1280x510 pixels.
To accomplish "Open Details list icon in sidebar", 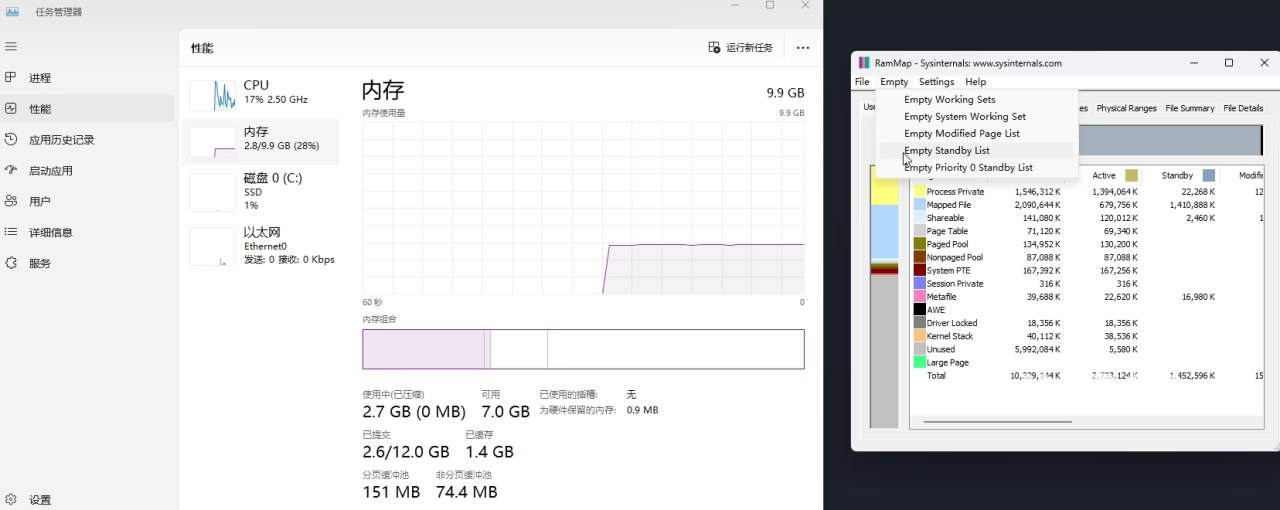I will (x=11, y=232).
